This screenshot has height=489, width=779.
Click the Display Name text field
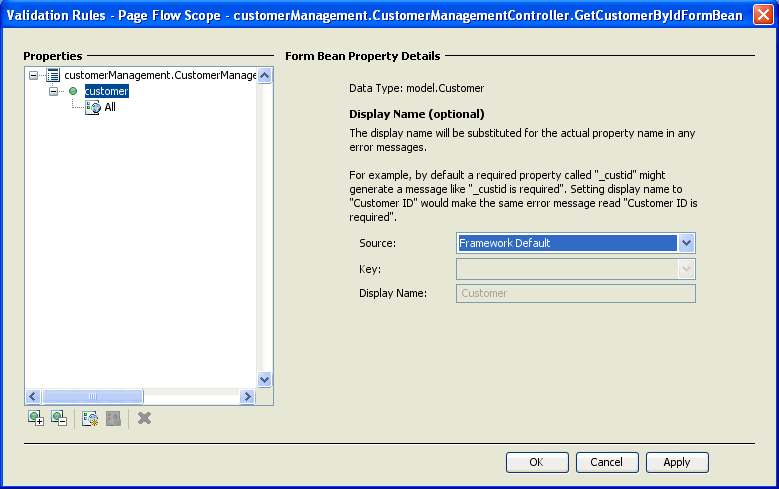click(x=576, y=293)
